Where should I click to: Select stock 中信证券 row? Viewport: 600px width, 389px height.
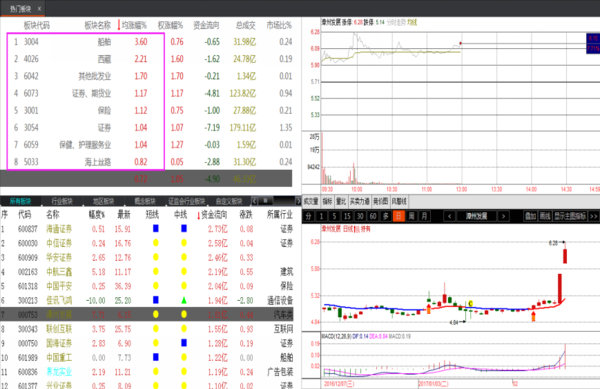tap(147, 243)
